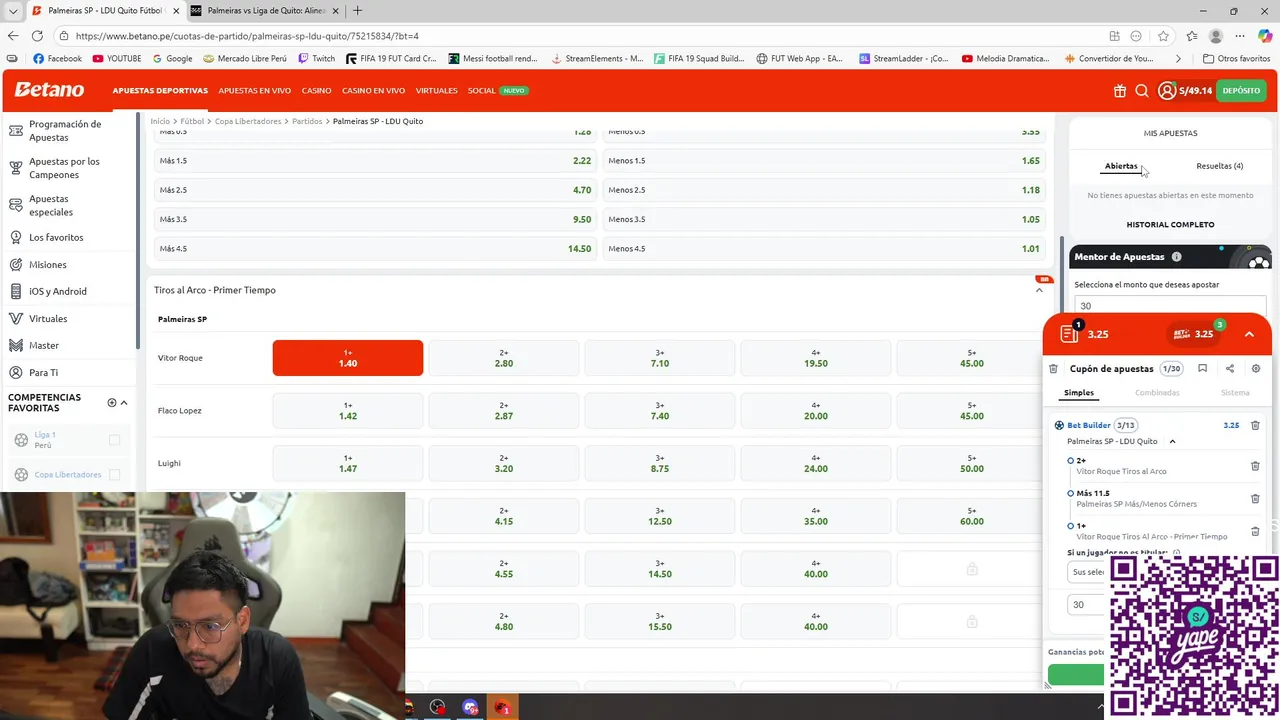Open the search magnifier in Betano header
This screenshot has height=720, width=1280.
[x=1142, y=91]
